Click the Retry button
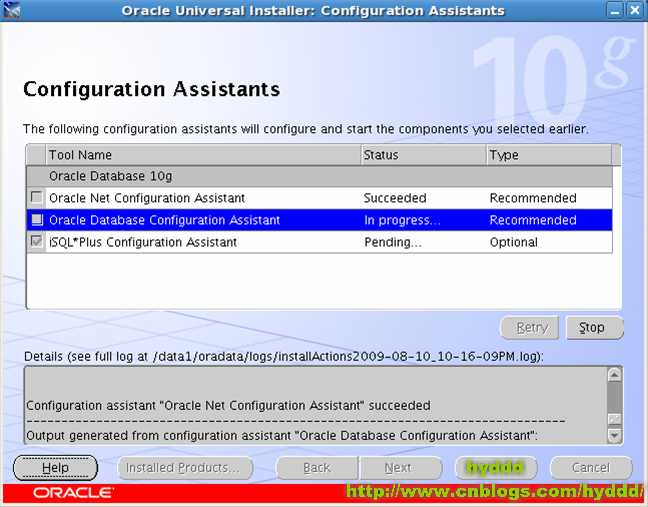648x507 pixels. [529, 328]
